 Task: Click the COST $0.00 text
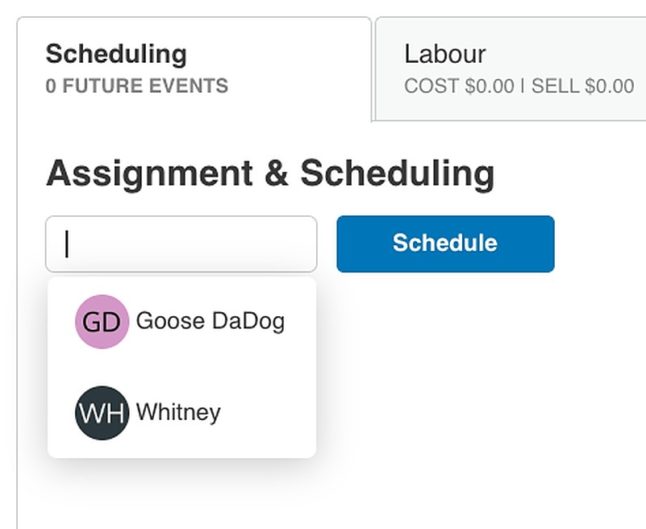pyautogui.click(x=459, y=86)
